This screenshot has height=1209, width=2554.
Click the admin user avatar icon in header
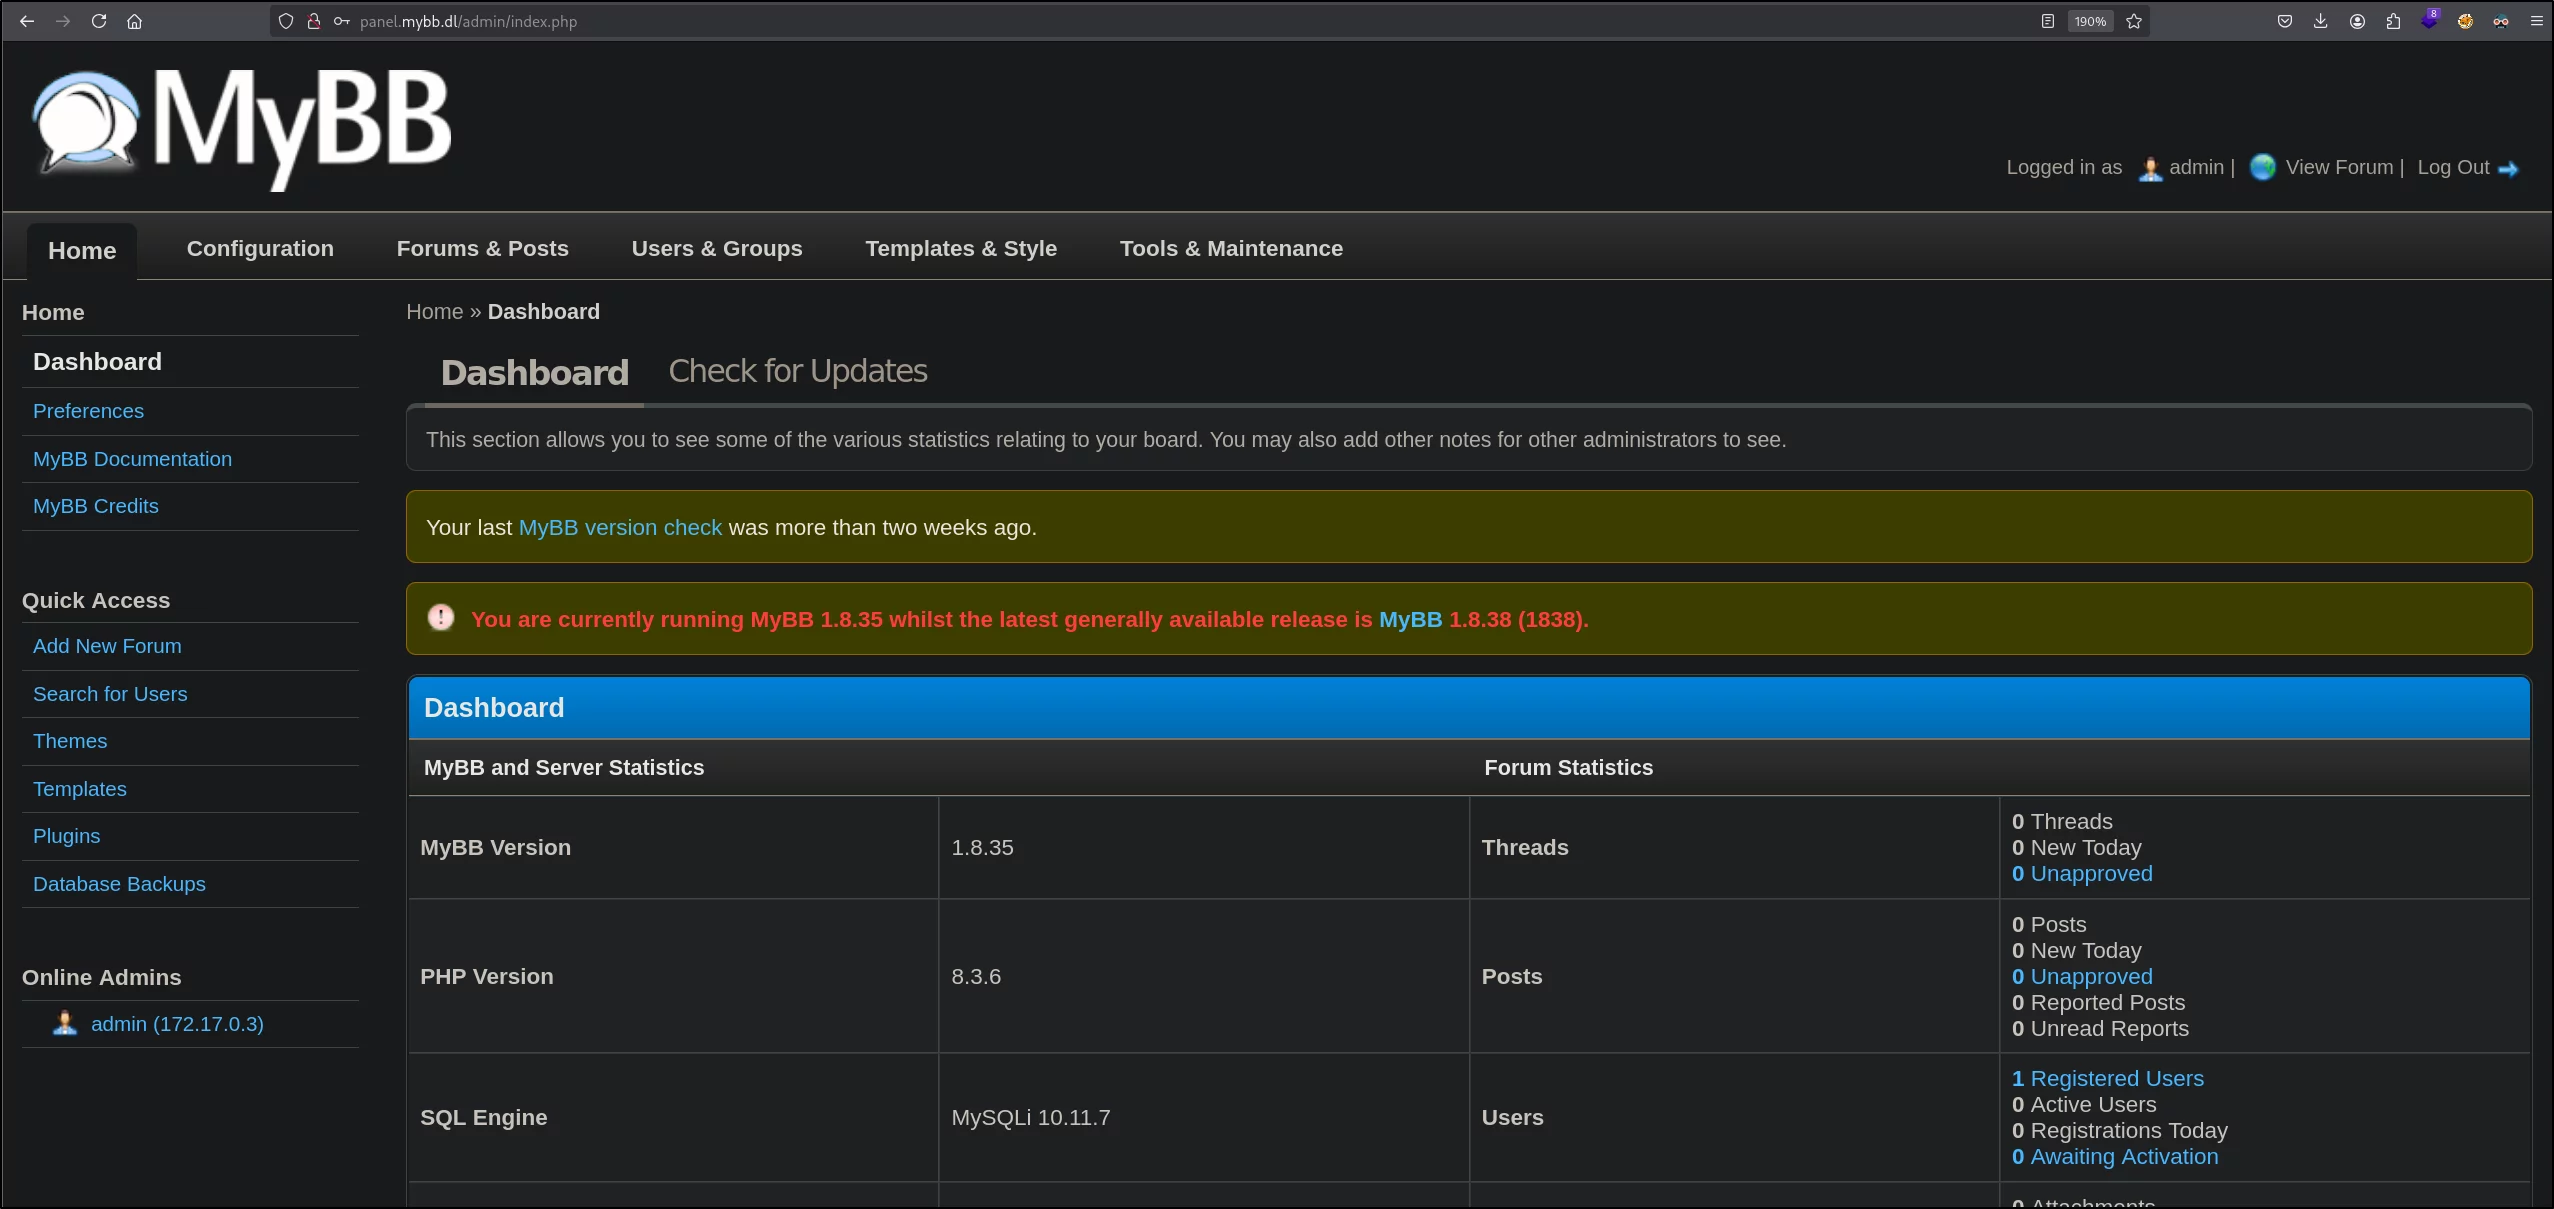(2150, 168)
